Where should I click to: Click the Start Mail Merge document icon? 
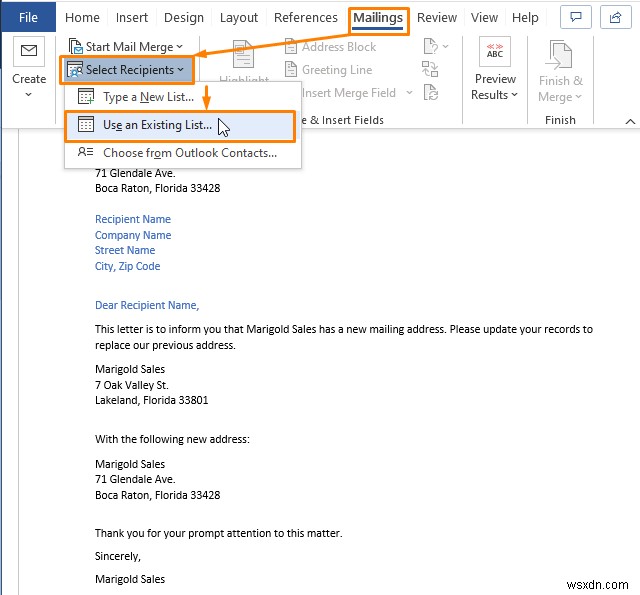[x=76, y=46]
